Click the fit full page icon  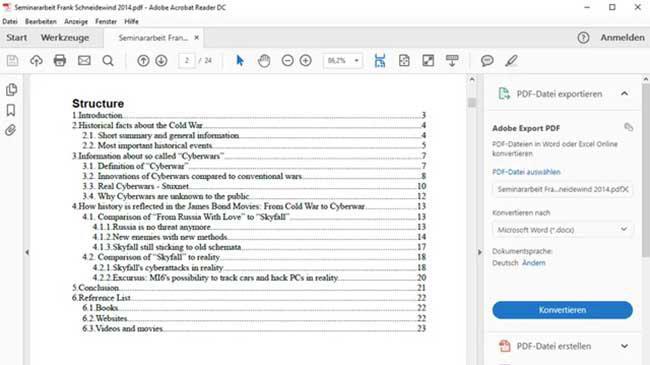coord(404,61)
